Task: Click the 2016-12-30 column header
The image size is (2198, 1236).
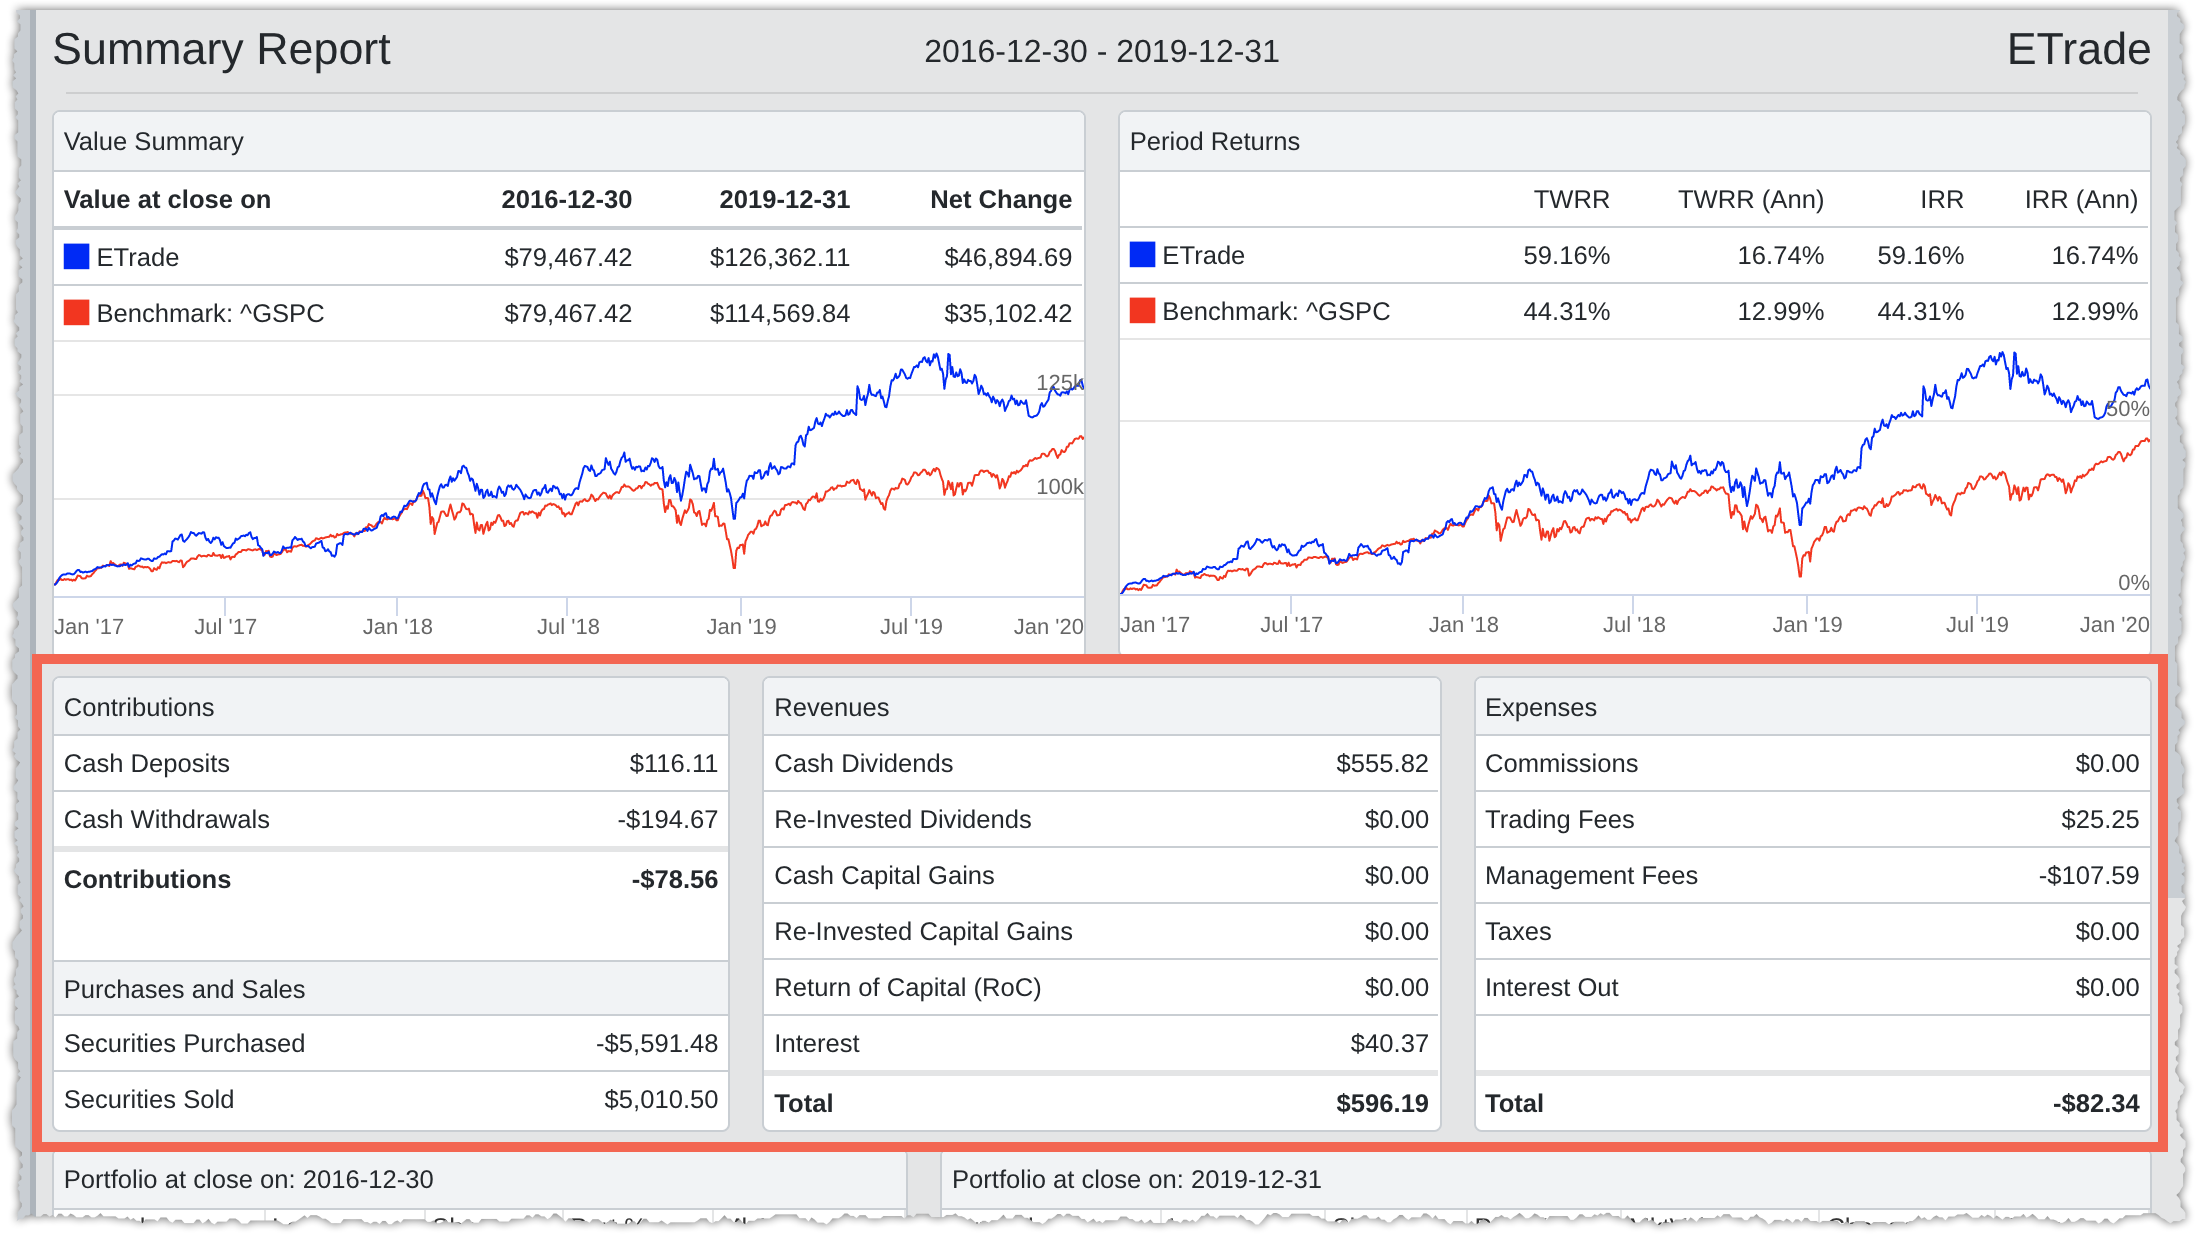Action: pyautogui.click(x=566, y=199)
